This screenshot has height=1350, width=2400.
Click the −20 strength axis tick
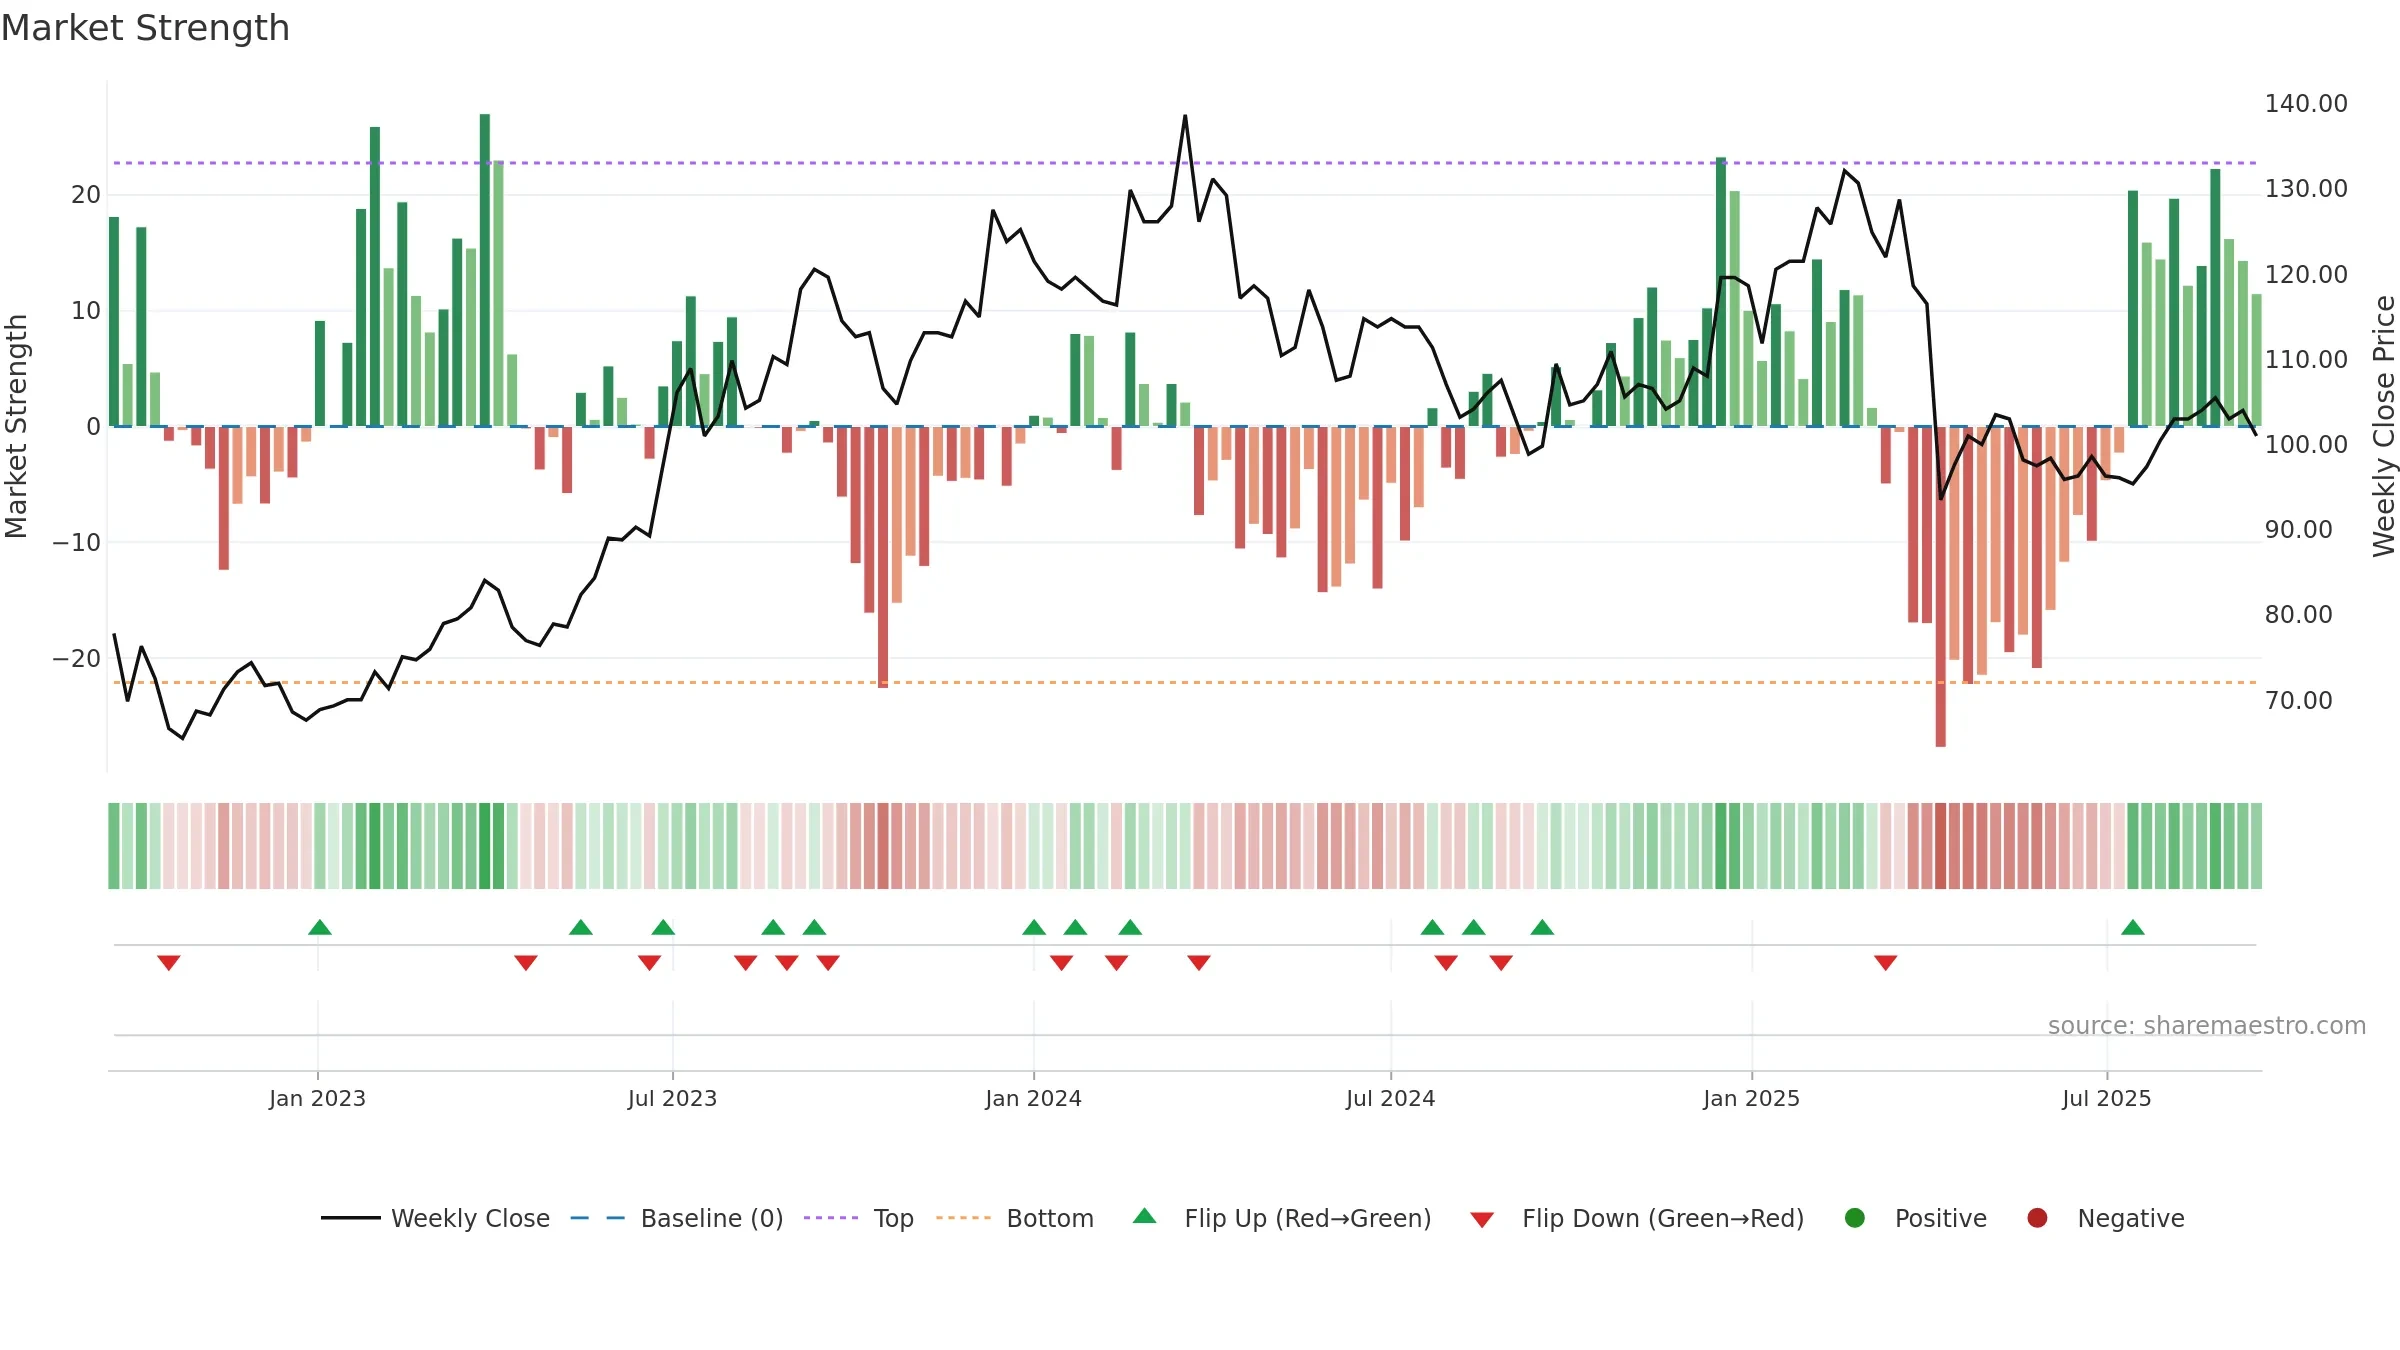(76, 658)
